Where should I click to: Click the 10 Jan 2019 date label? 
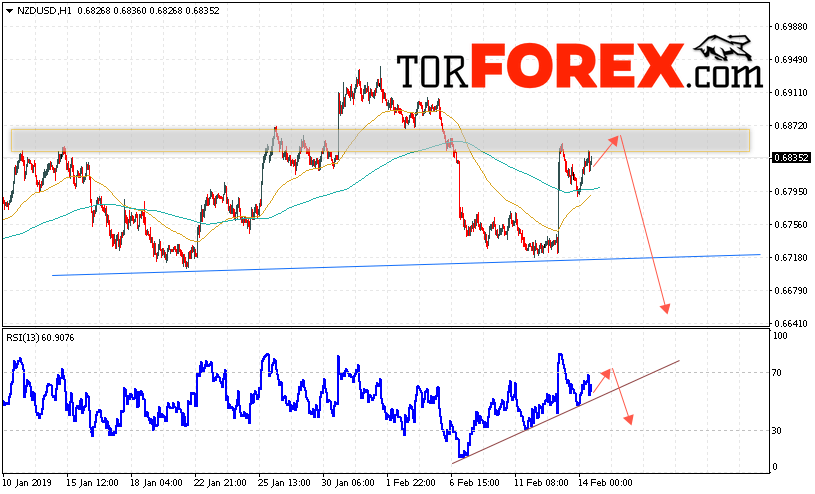28,483
